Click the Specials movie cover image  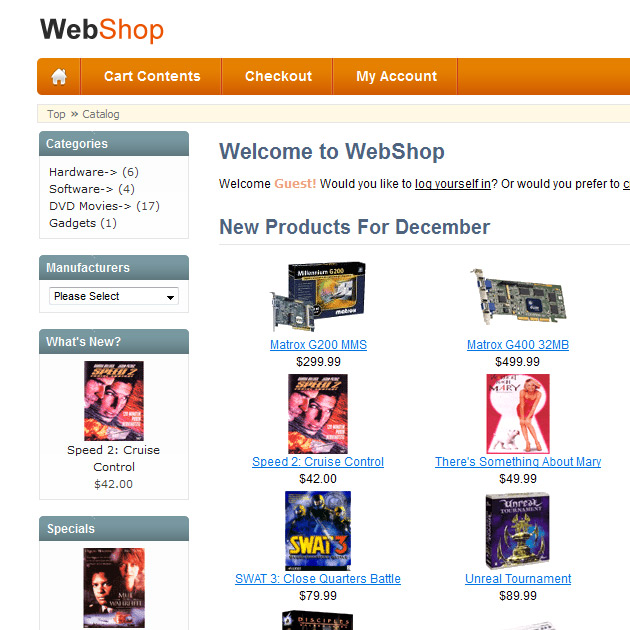tap(114, 587)
